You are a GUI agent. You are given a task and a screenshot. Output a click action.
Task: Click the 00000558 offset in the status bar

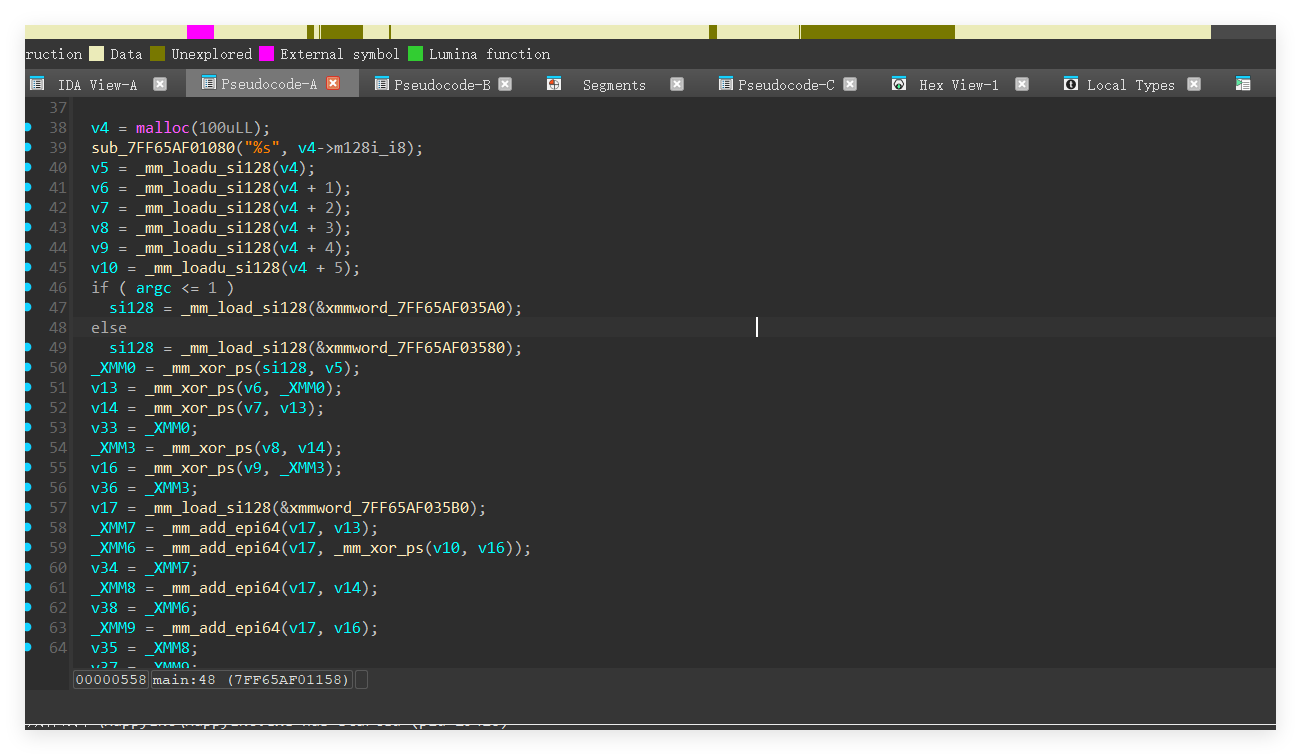111,680
